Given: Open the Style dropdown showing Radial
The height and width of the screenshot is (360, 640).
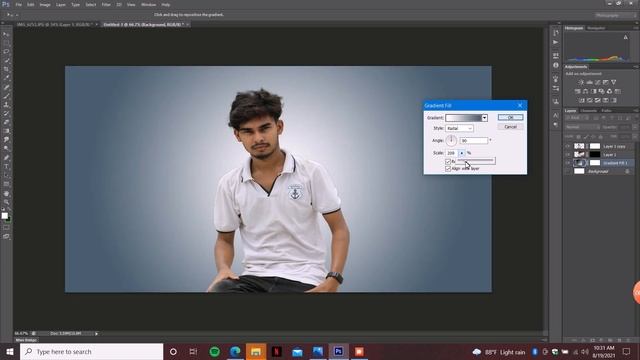Looking at the screenshot, I should pyautogui.click(x=459, y=129).
